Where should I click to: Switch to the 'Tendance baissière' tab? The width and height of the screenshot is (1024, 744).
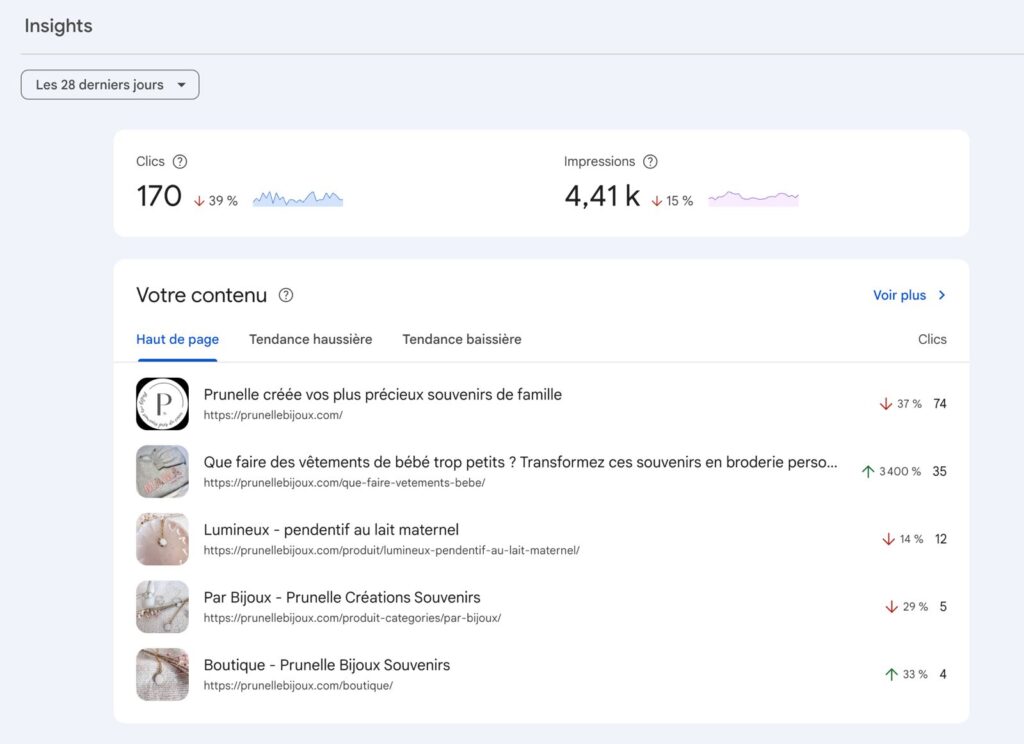pyautogui.click(x=462, y=340)
